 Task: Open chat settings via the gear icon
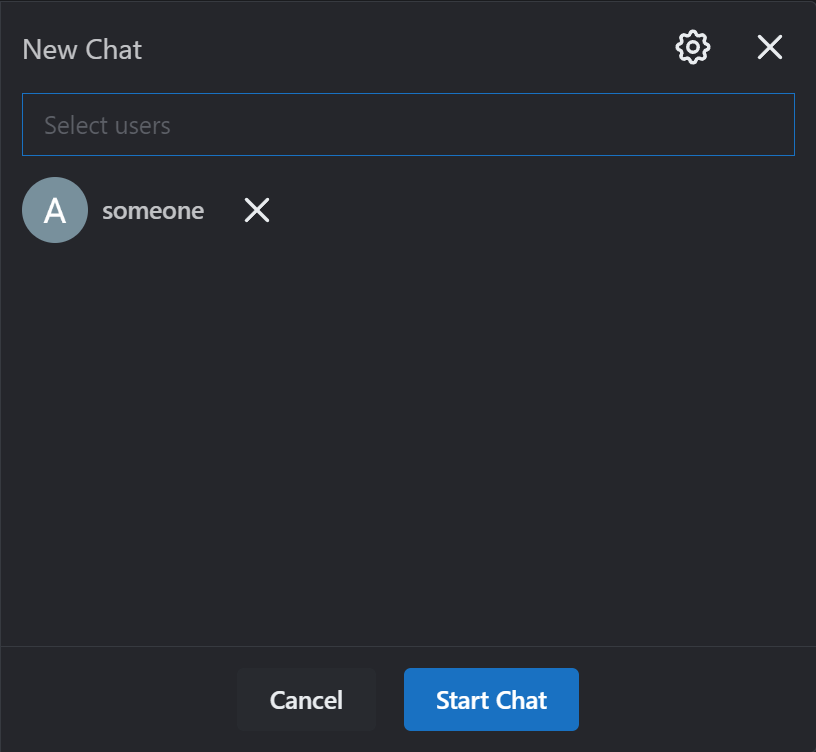(693, 48)
